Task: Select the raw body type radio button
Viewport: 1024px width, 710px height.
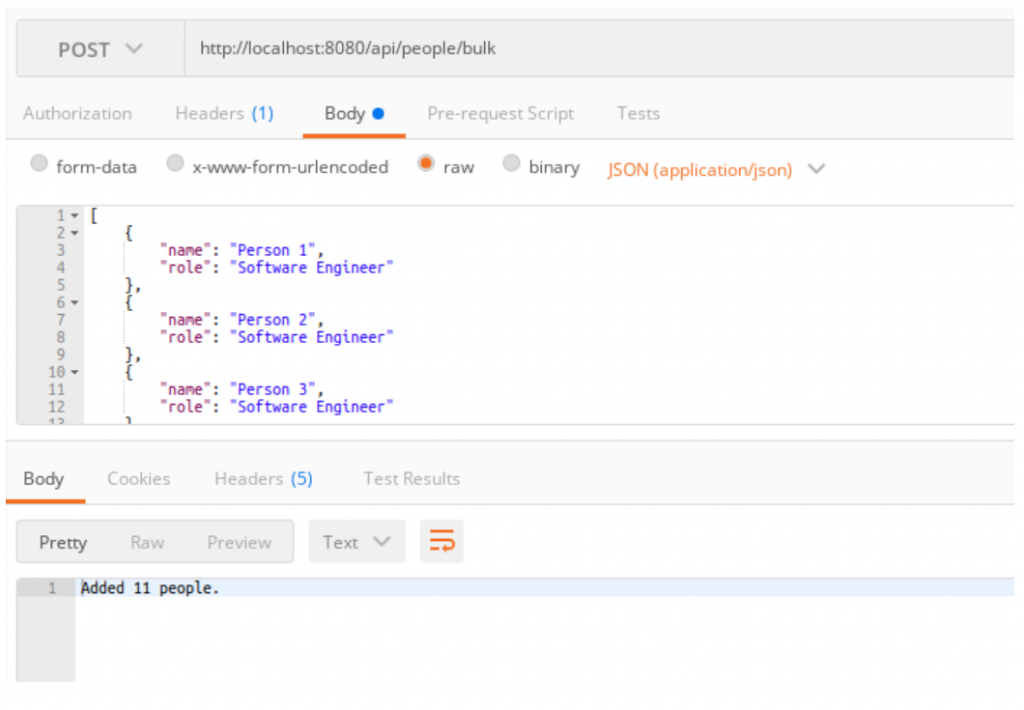Action: click(426, 166)
